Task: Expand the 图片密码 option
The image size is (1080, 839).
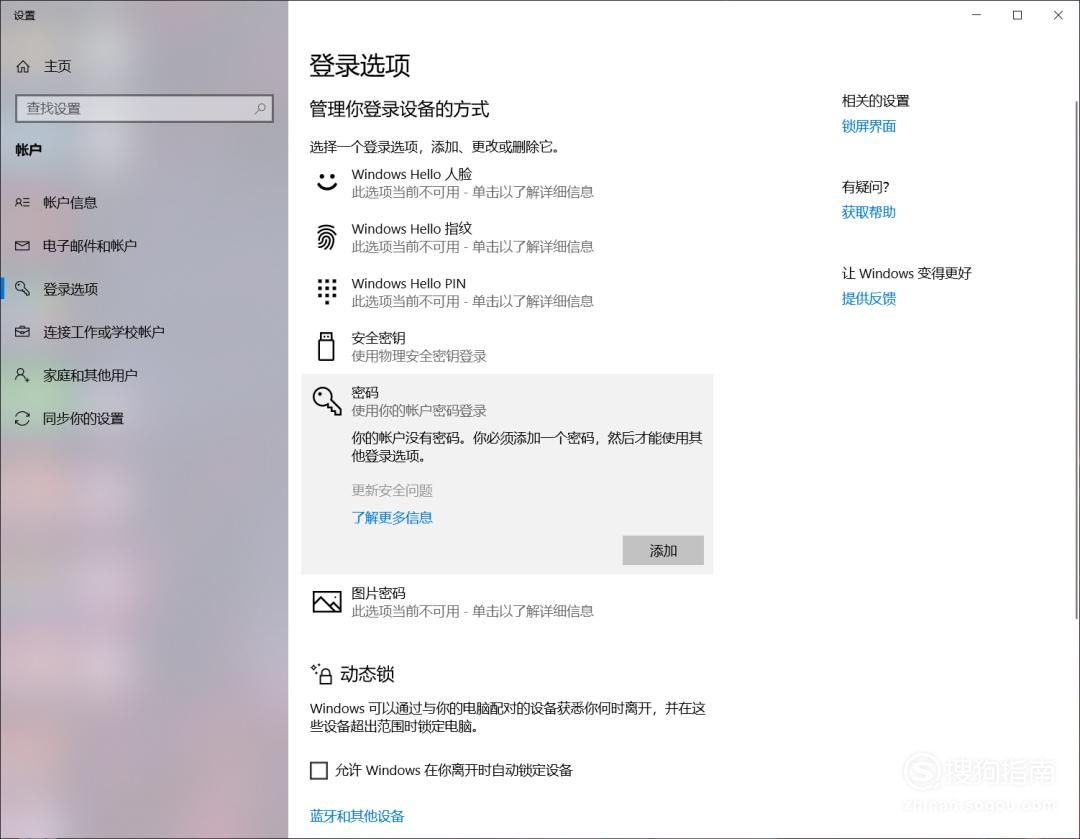Action: tap(507, 602)
